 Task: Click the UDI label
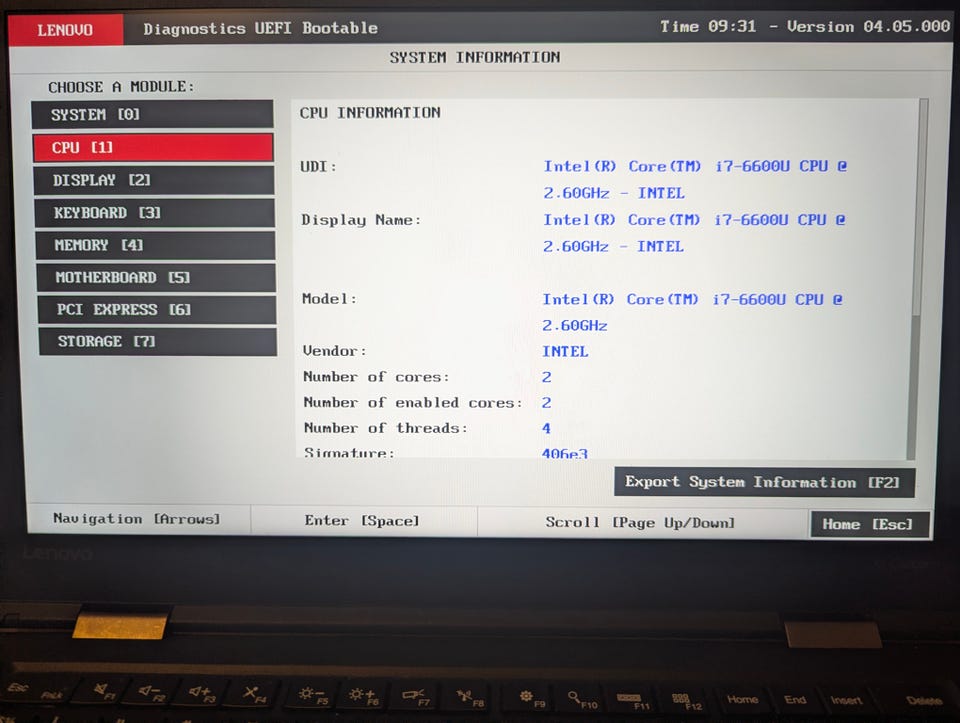pyautogui.click(x=318, y=167)
